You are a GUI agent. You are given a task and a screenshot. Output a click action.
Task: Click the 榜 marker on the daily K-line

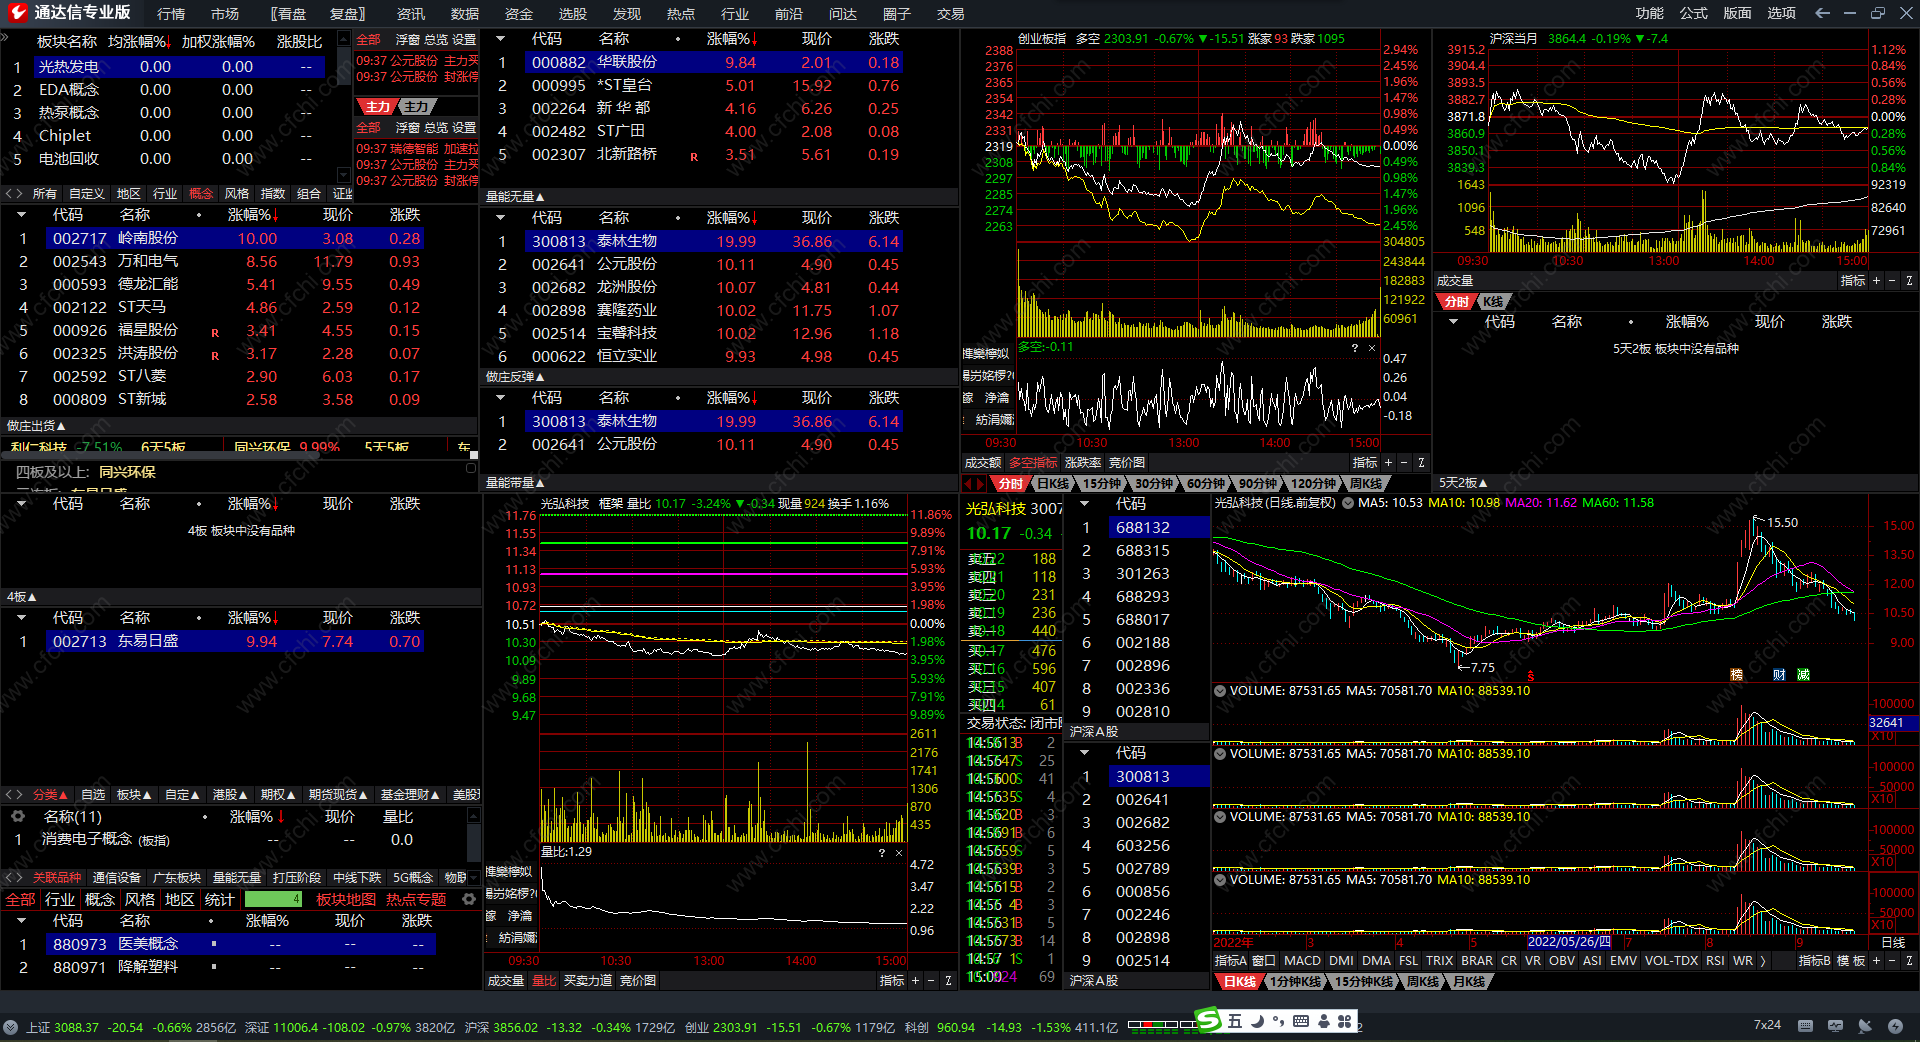click(1736, 675)
